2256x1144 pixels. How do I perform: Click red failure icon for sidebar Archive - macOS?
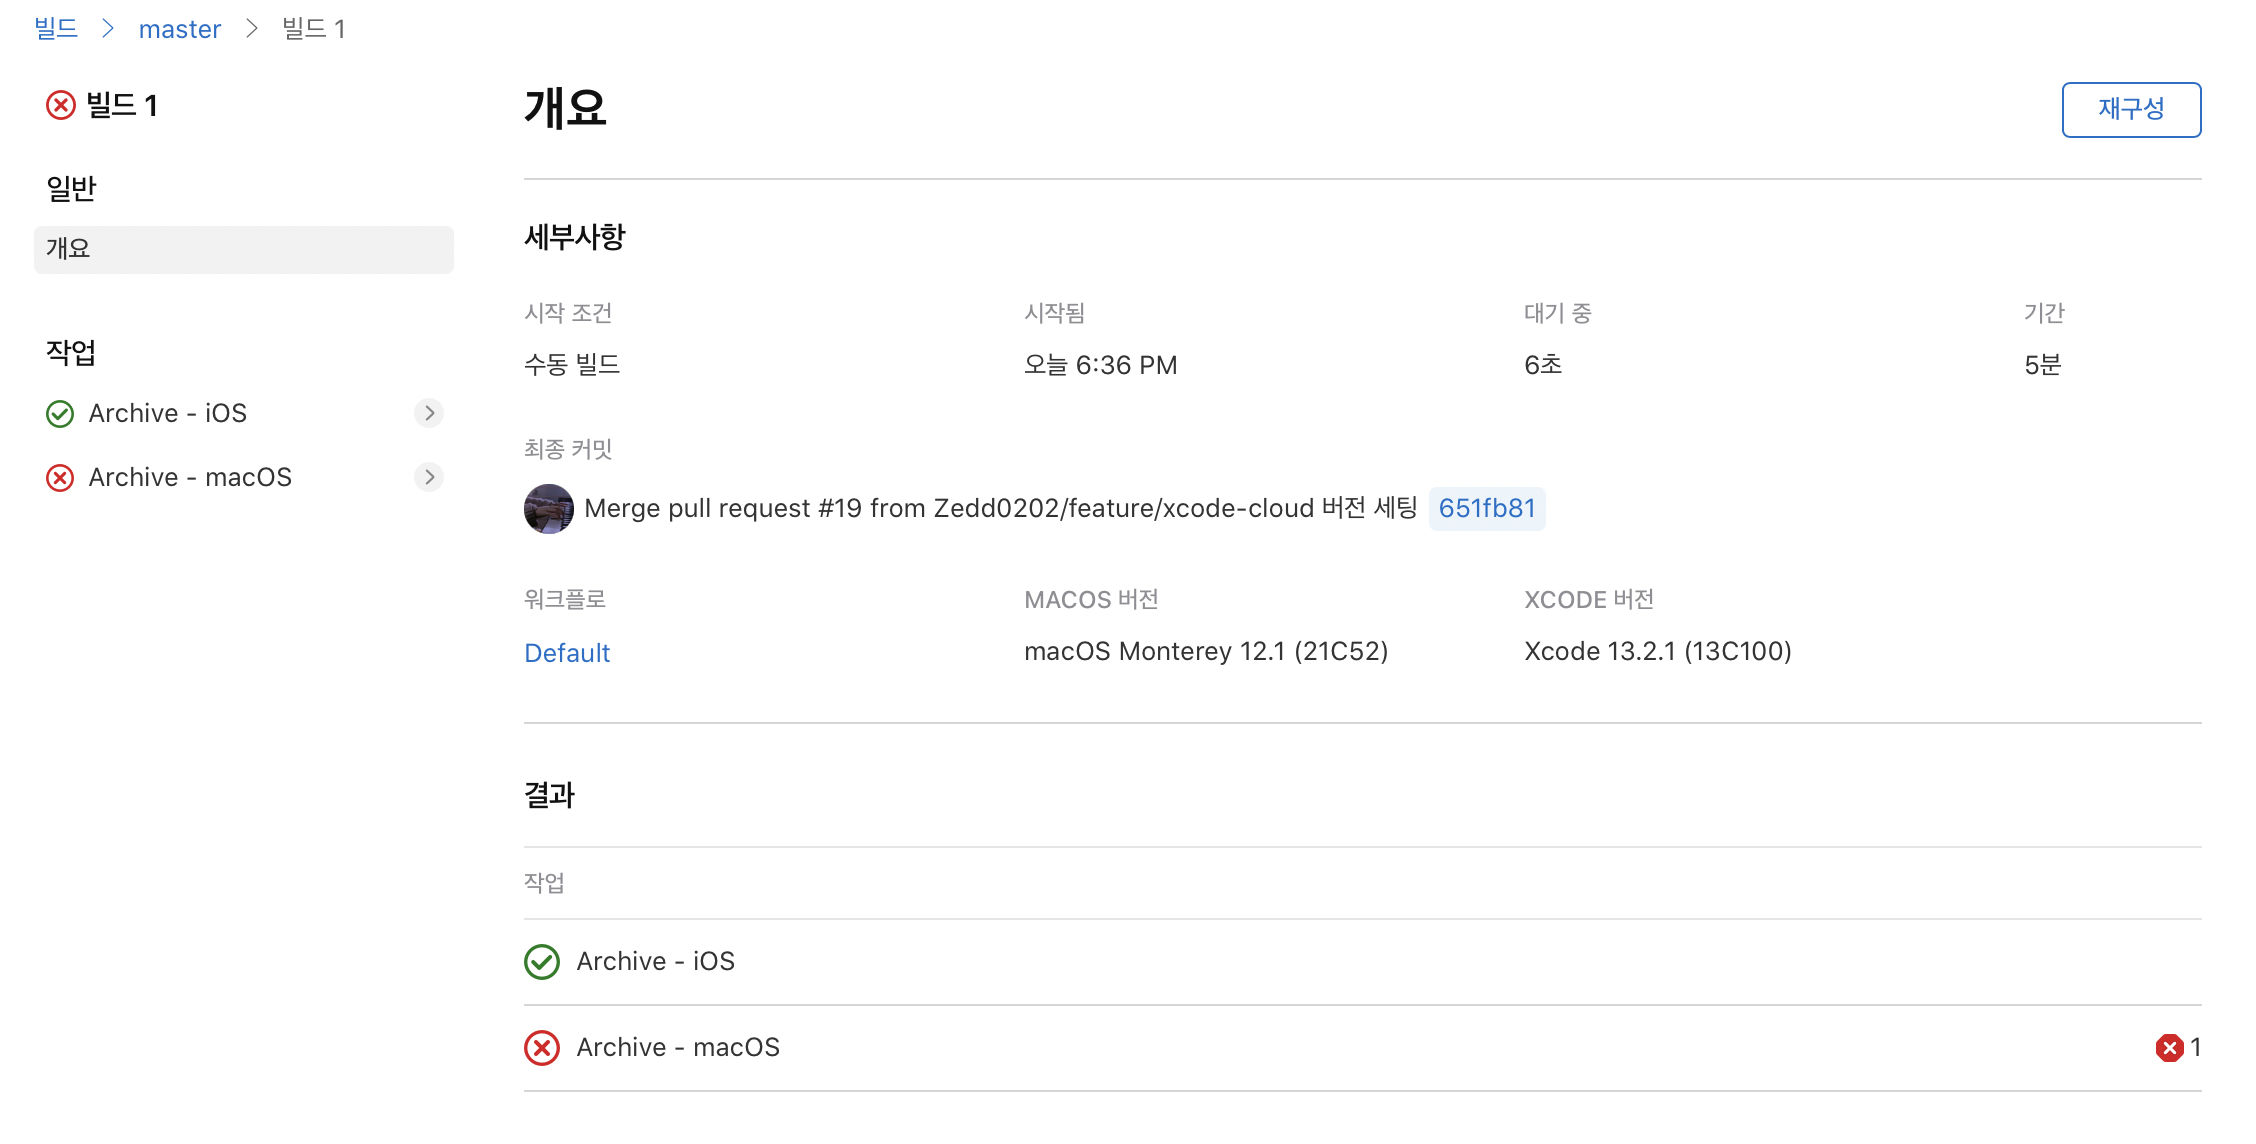[x=60, y=478]
